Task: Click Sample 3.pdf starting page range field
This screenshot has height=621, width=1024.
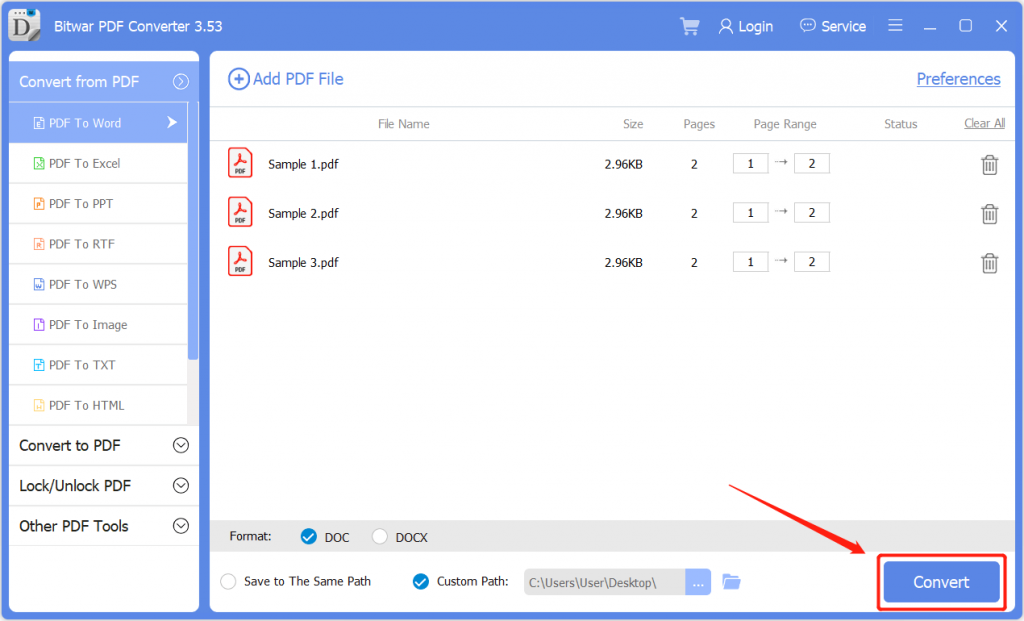Action: 750,261
